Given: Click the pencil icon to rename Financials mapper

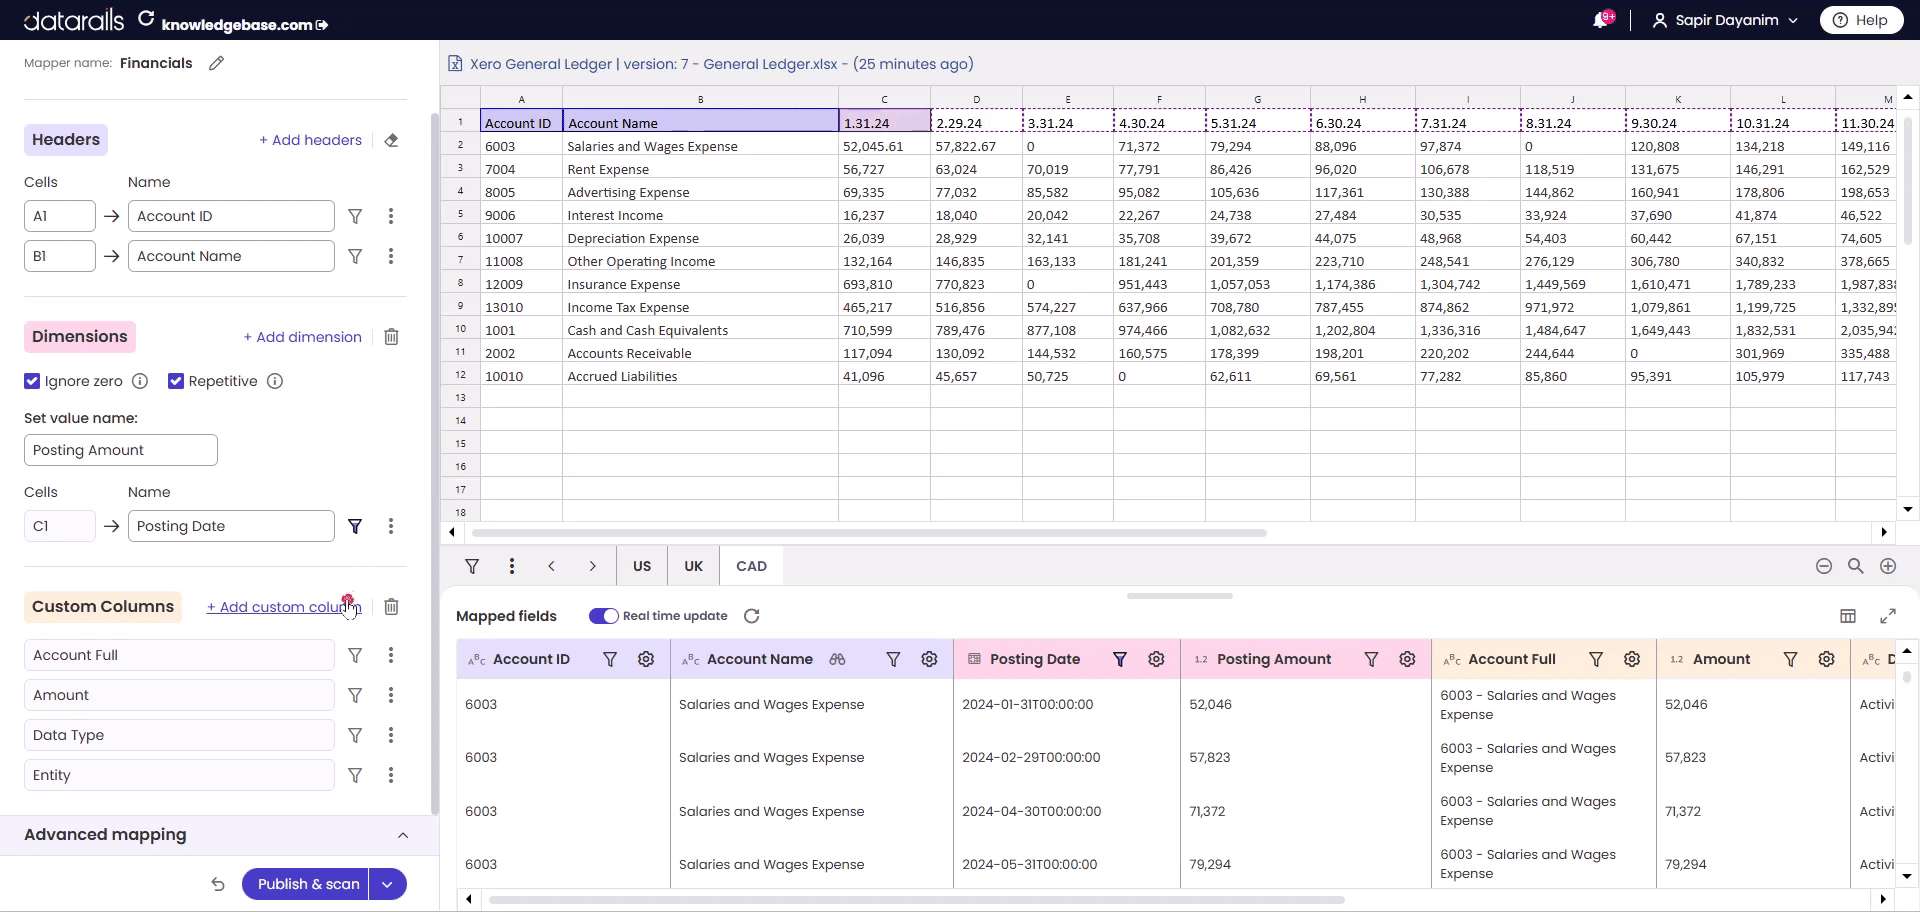Looking at the screenshot, I should pos(216,63).
